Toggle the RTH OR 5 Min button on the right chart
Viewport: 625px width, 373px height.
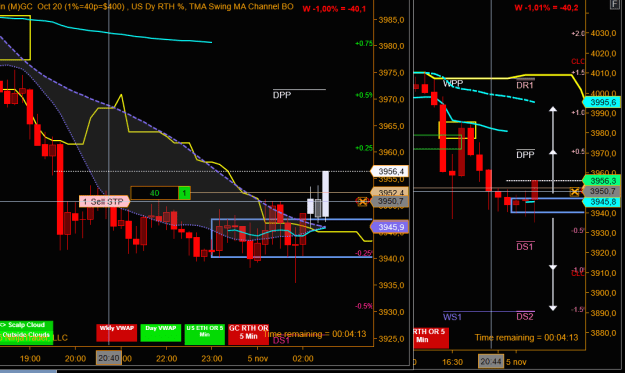pos(431,338)
